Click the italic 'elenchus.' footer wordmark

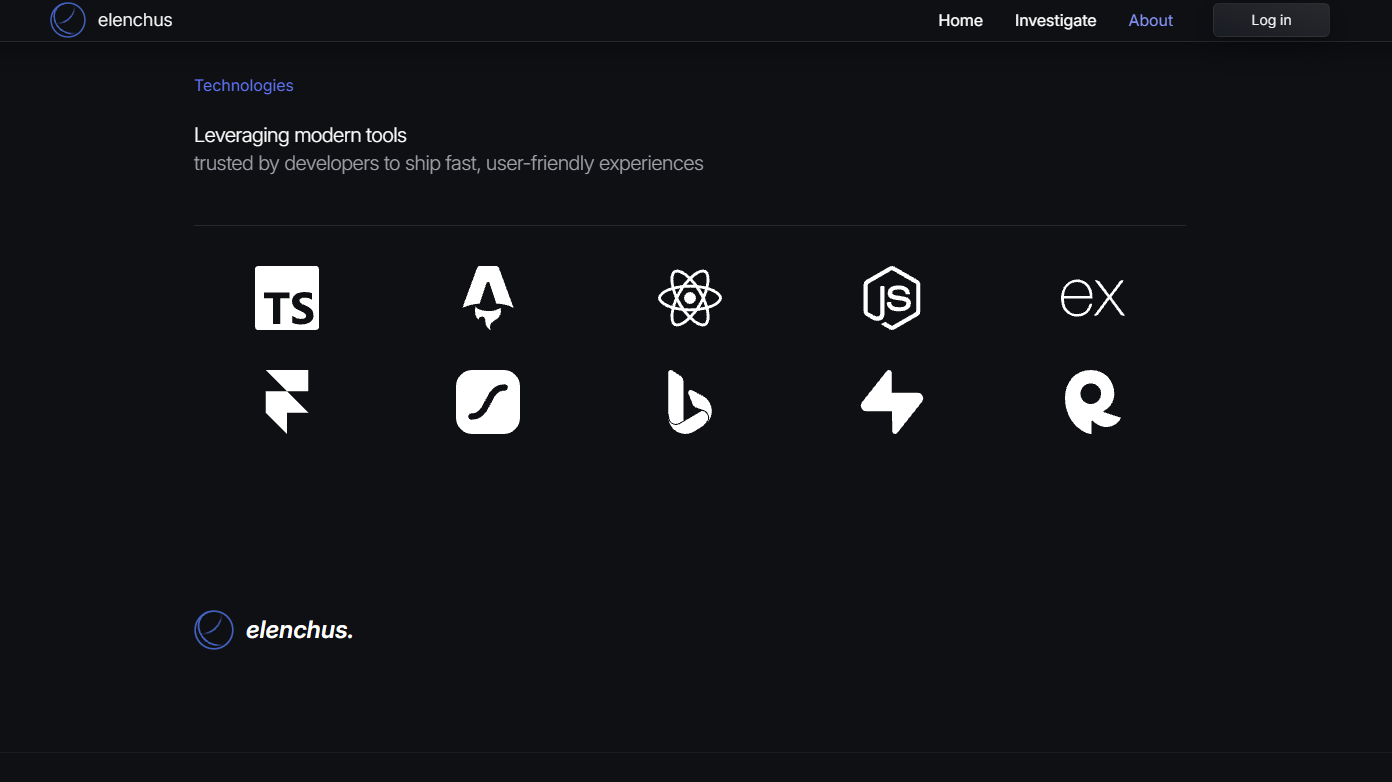pyautogui.click(x=299, y=630)
